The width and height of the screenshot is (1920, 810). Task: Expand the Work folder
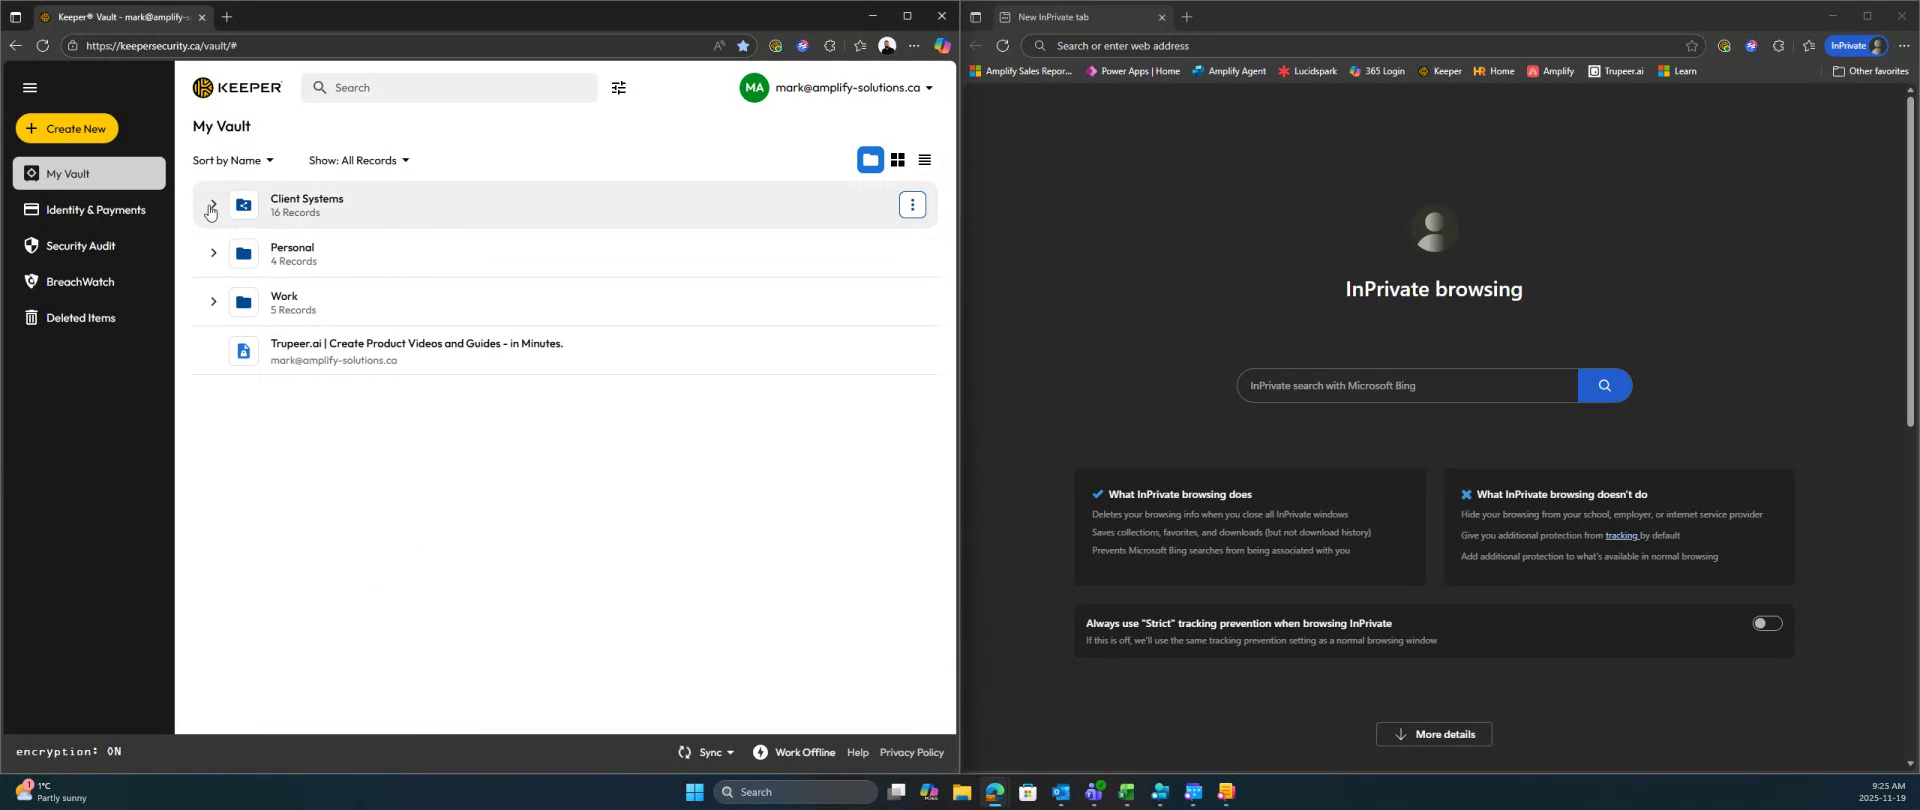(213, 302)
